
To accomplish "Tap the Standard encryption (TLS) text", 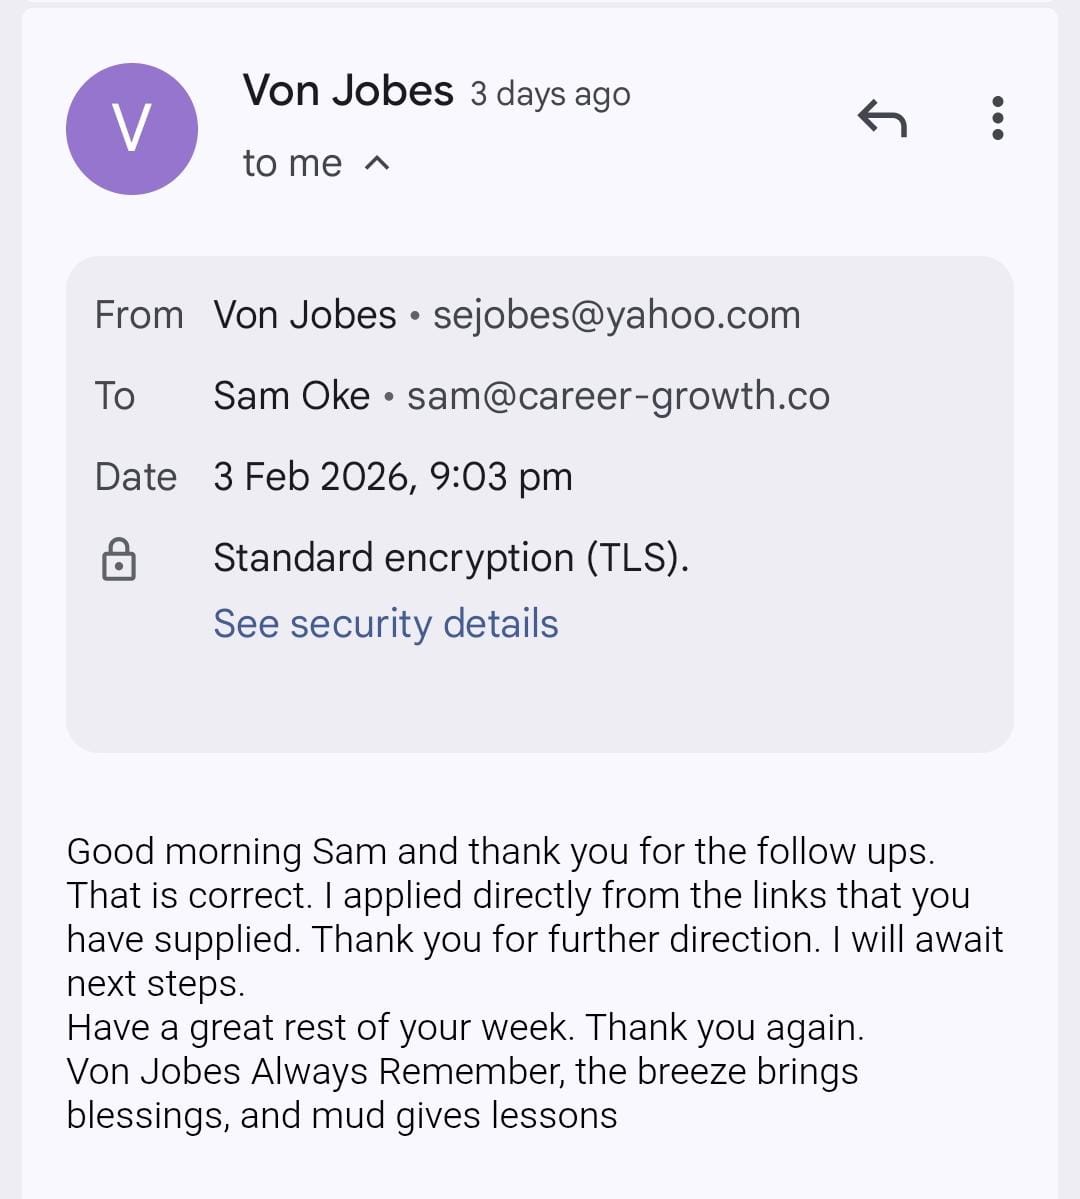I will coord(451,558).
